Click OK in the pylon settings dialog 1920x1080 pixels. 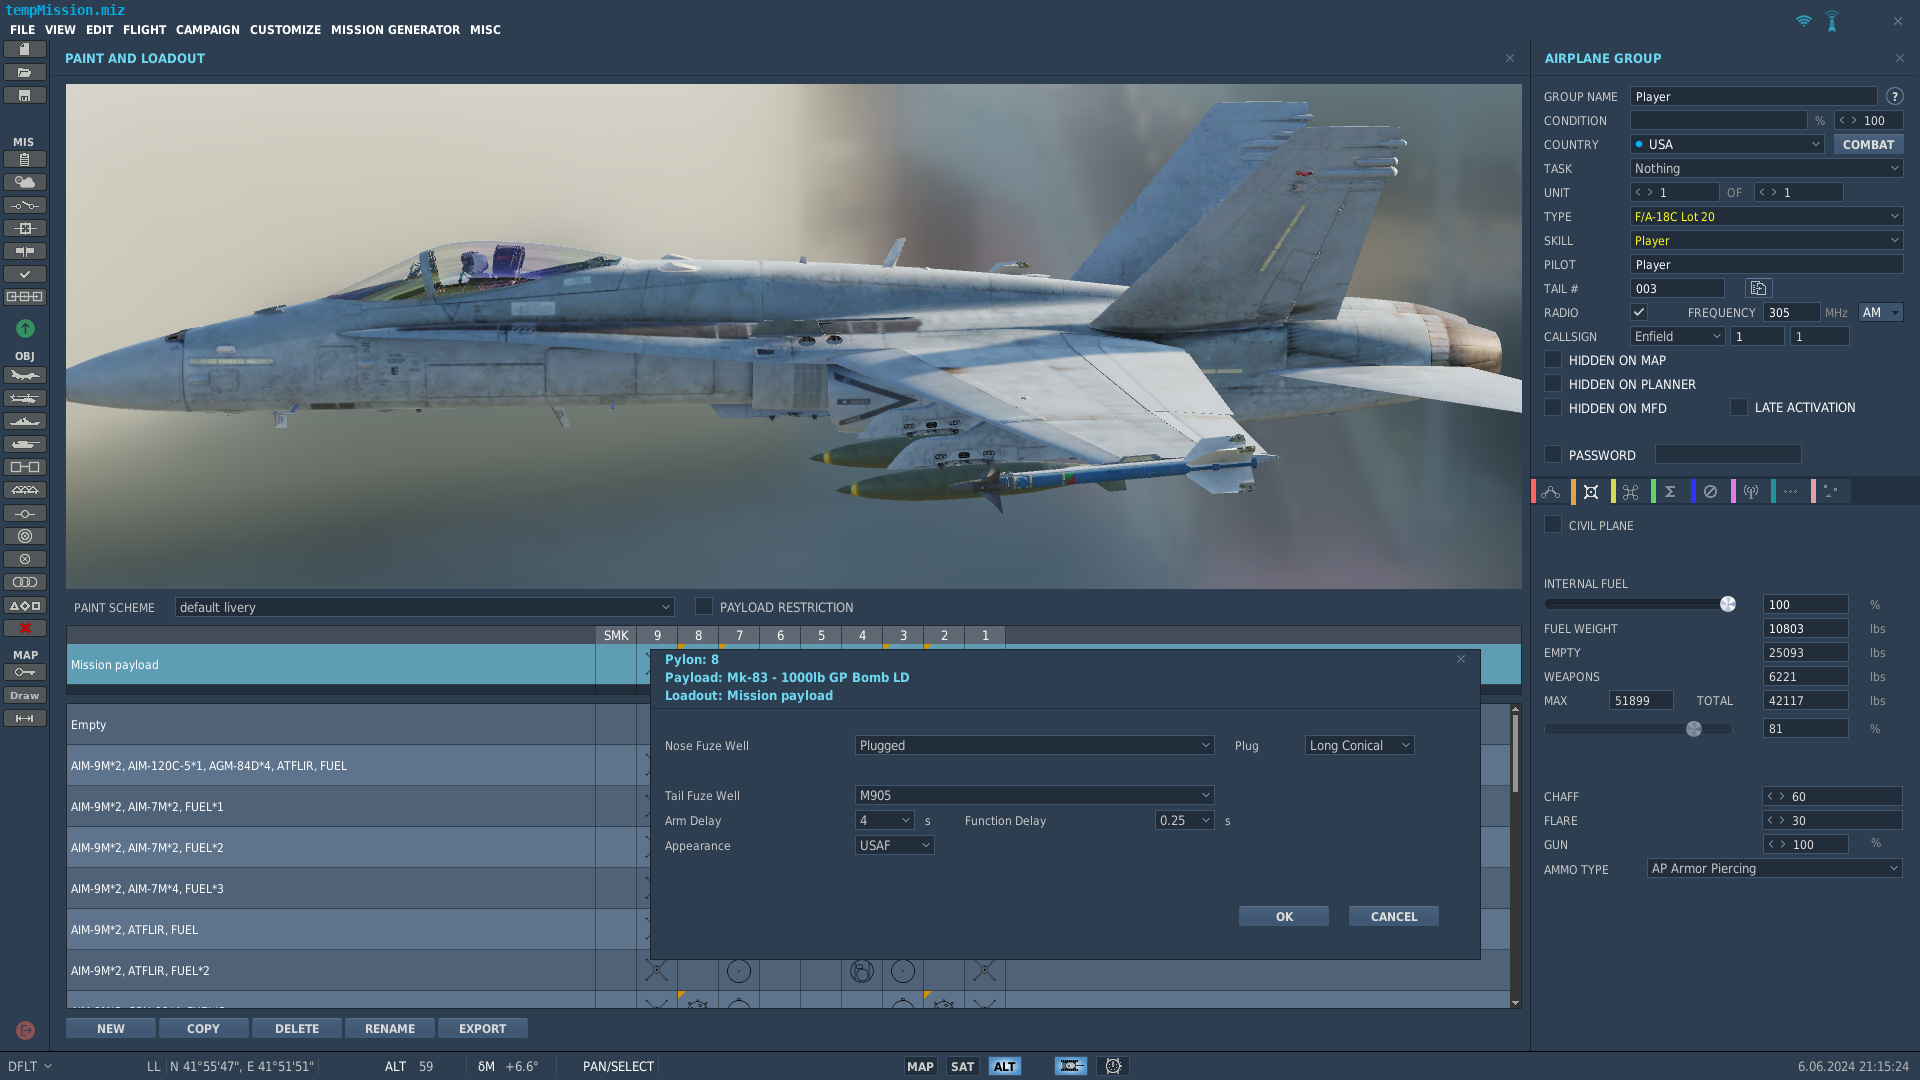point(1284,917)
